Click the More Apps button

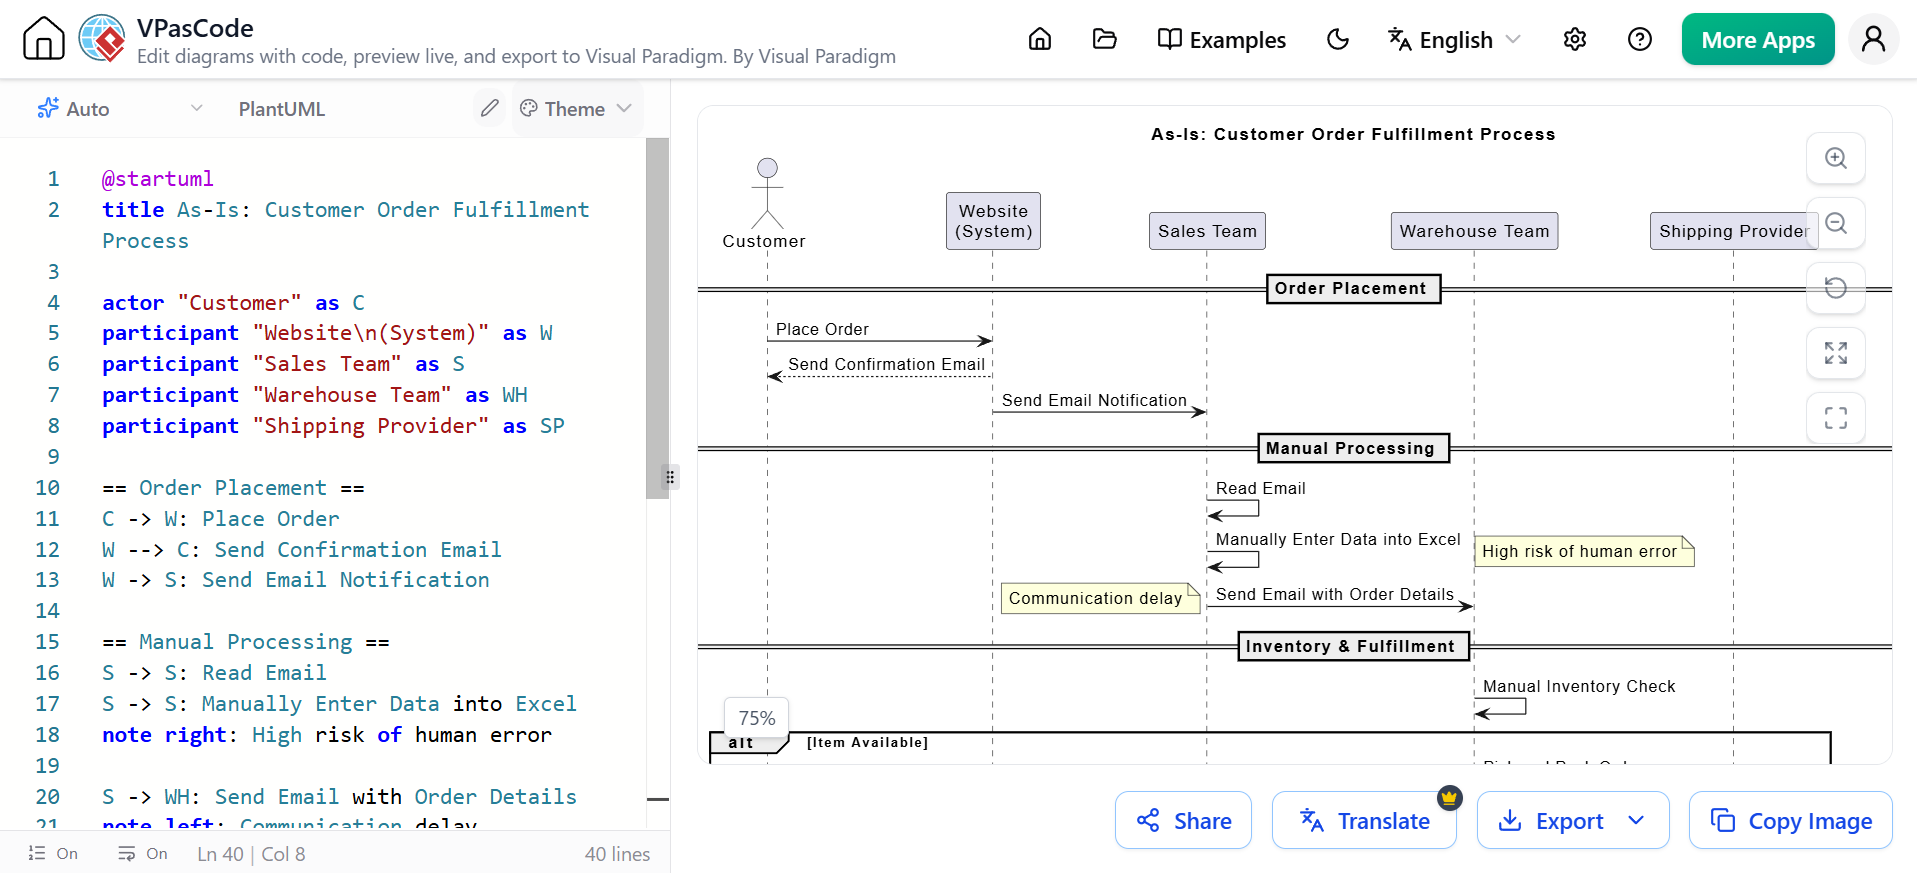coord(1758,39)
